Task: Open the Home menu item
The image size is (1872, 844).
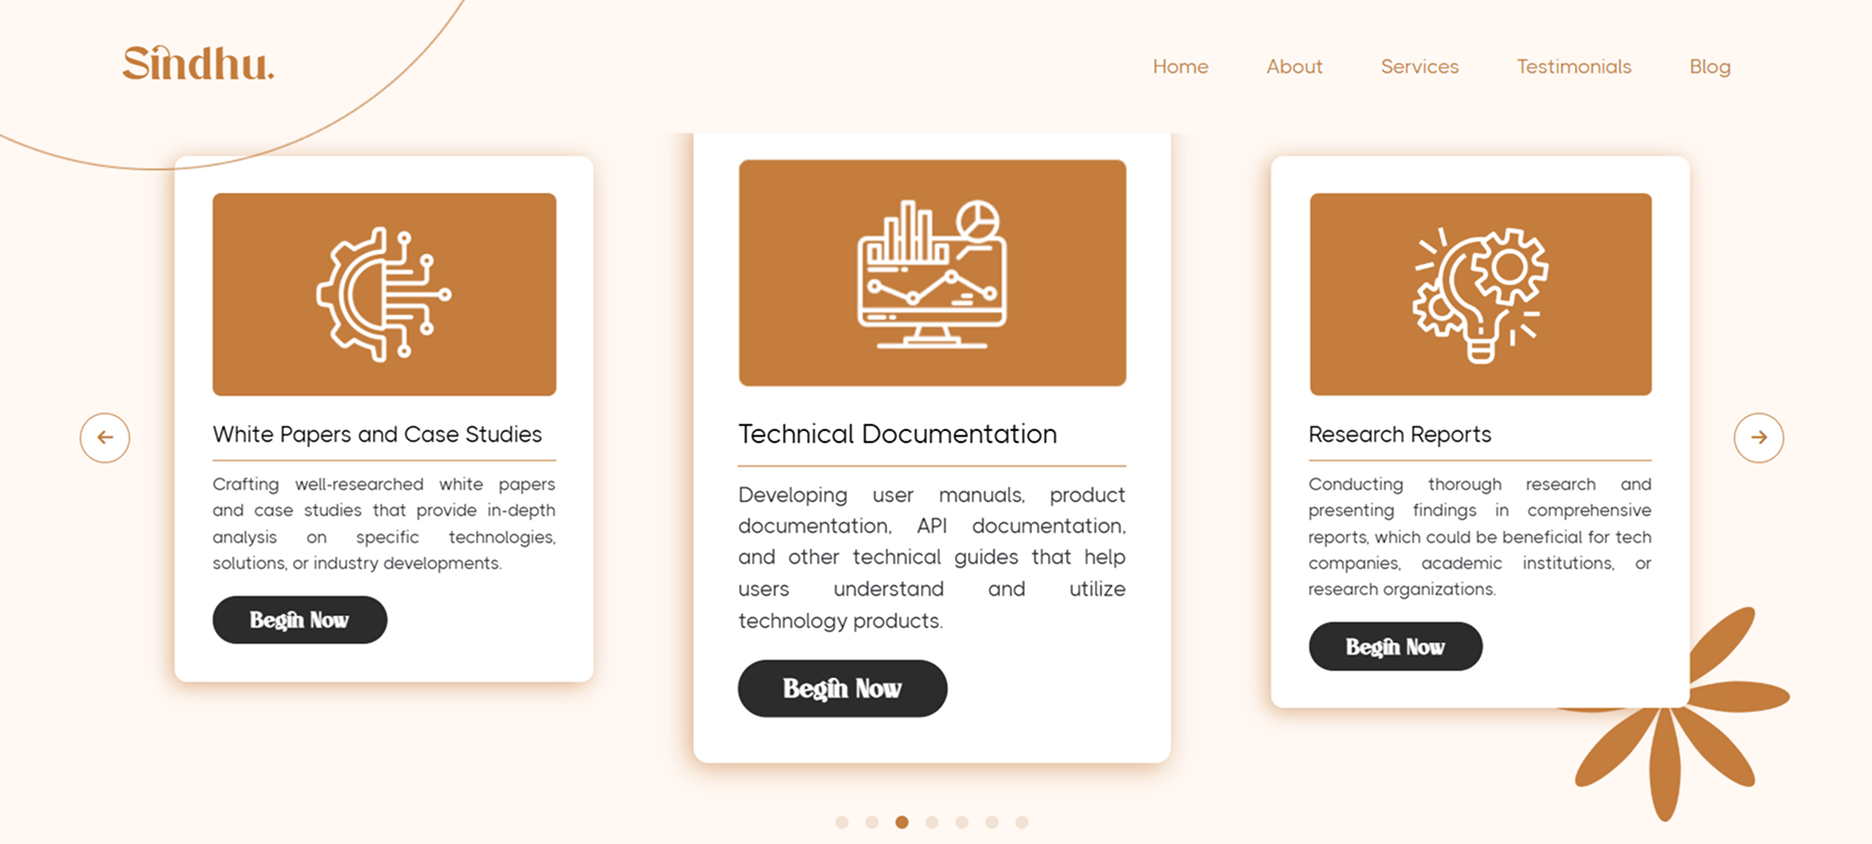Action: [x=1180, y=67]
